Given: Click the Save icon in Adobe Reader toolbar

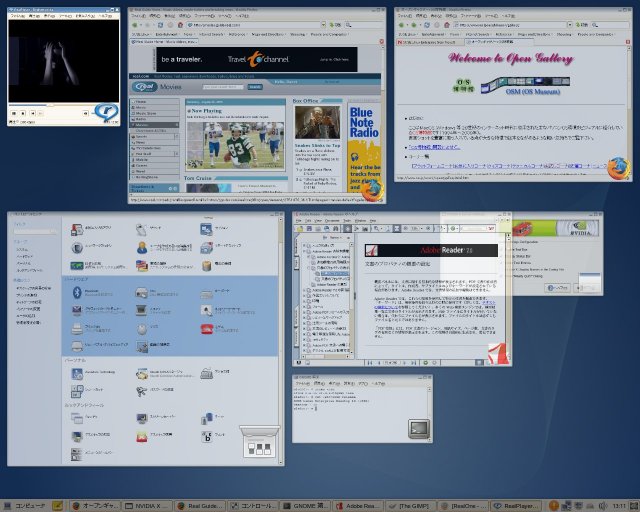Looking at the screenshot, I should click(309, 229).
